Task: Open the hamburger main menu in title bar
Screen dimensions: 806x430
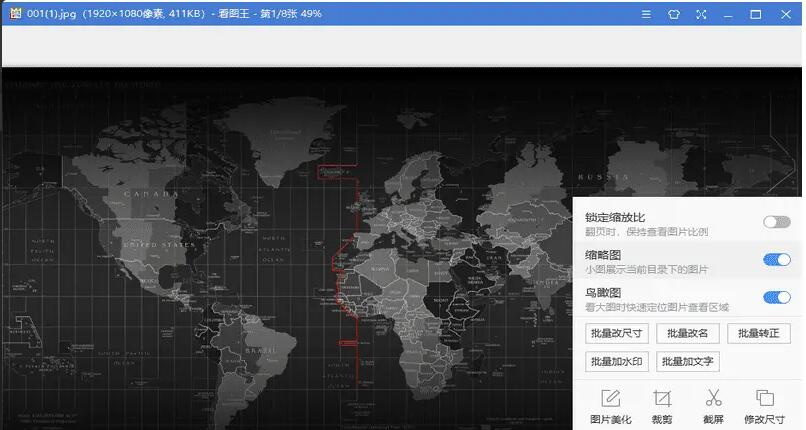Action: click(646, 15)
